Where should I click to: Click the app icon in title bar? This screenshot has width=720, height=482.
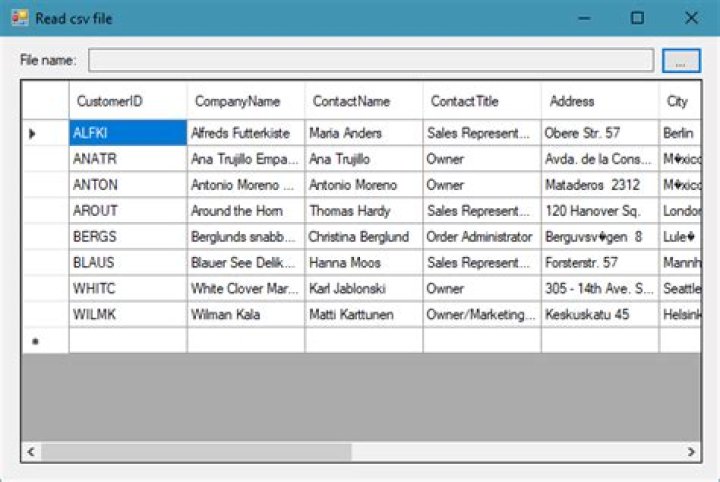click(20, 18)
